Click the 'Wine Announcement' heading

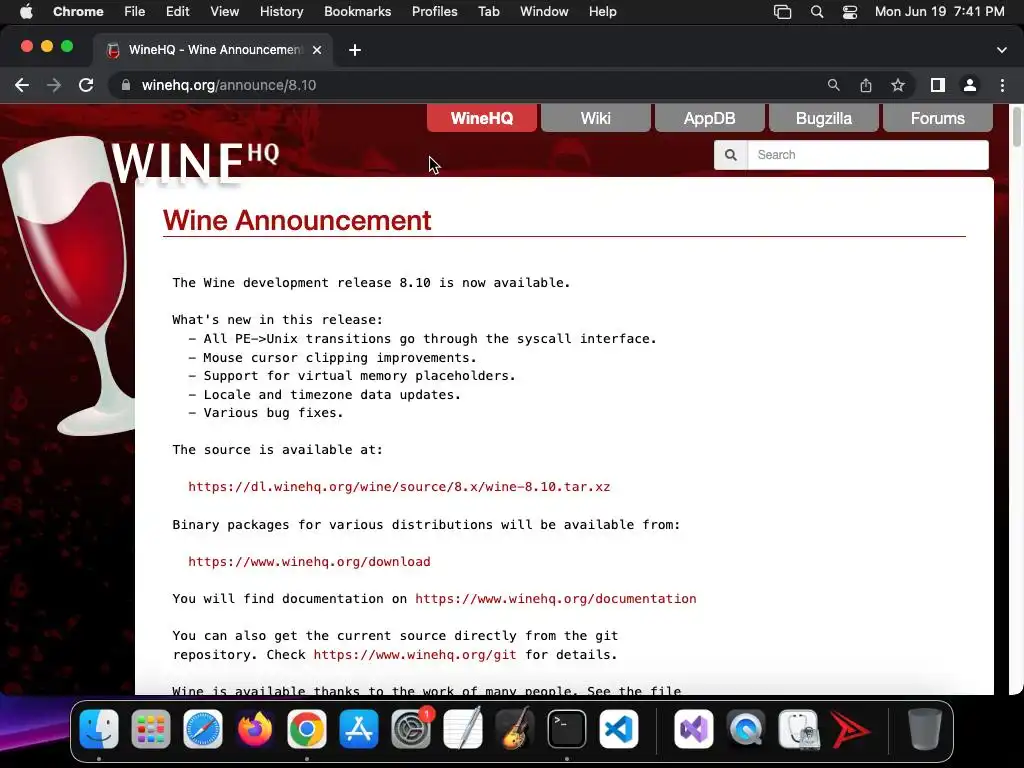pos(297,220)
